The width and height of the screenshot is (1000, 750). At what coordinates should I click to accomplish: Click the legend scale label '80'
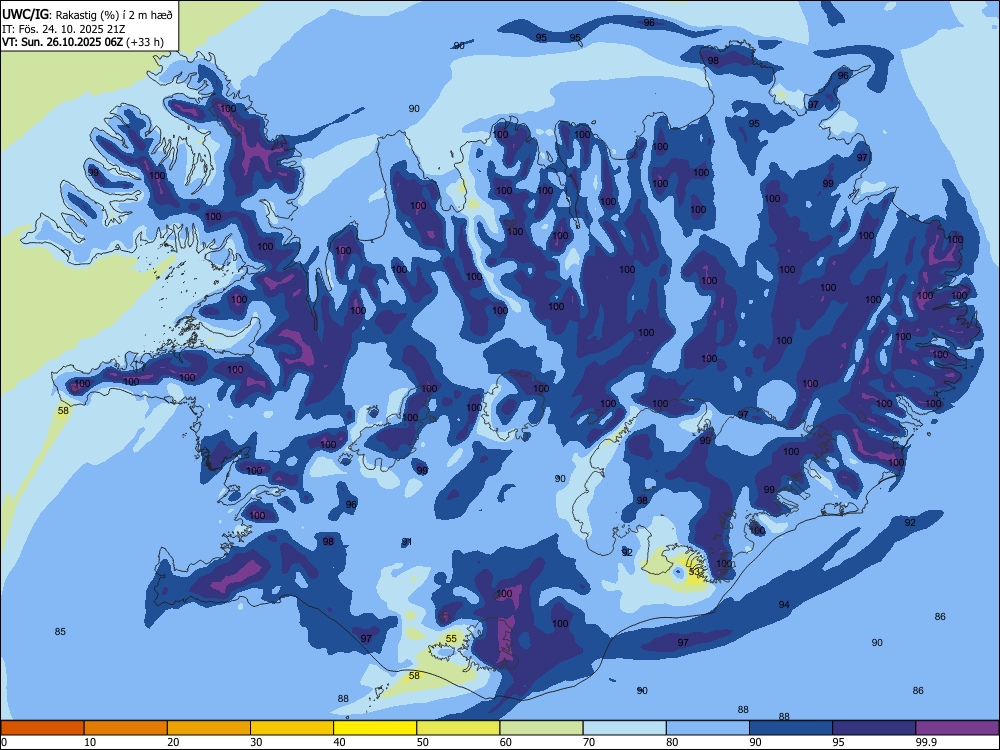point(672,742)
